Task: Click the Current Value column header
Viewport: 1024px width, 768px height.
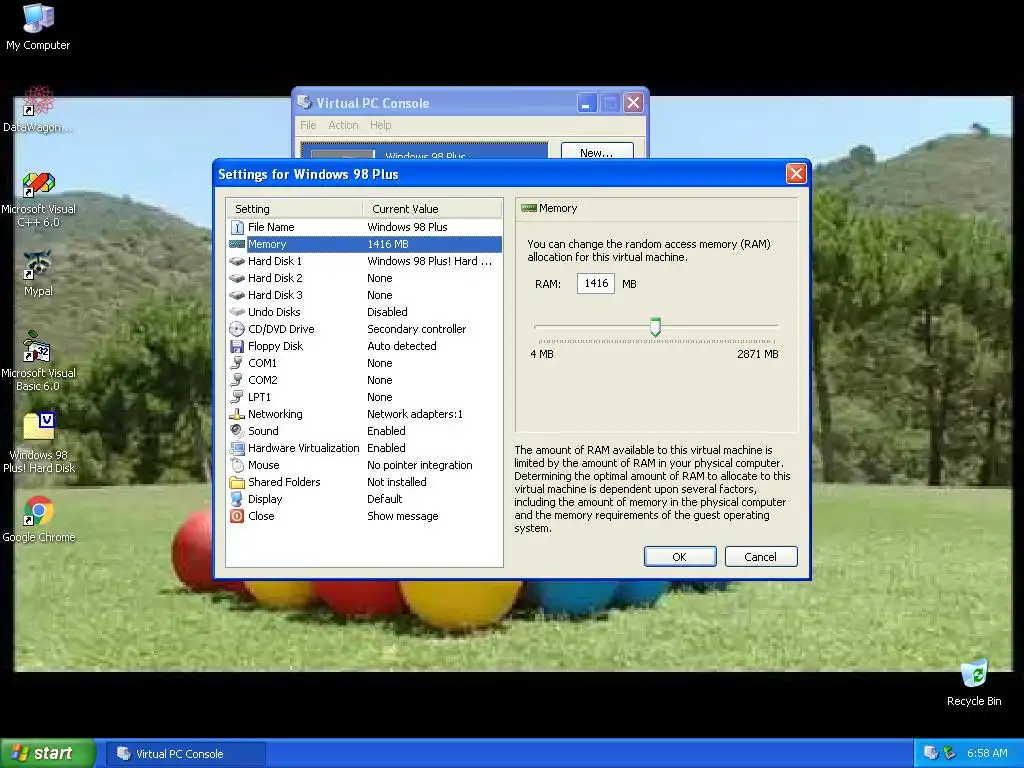Action: 432,209
